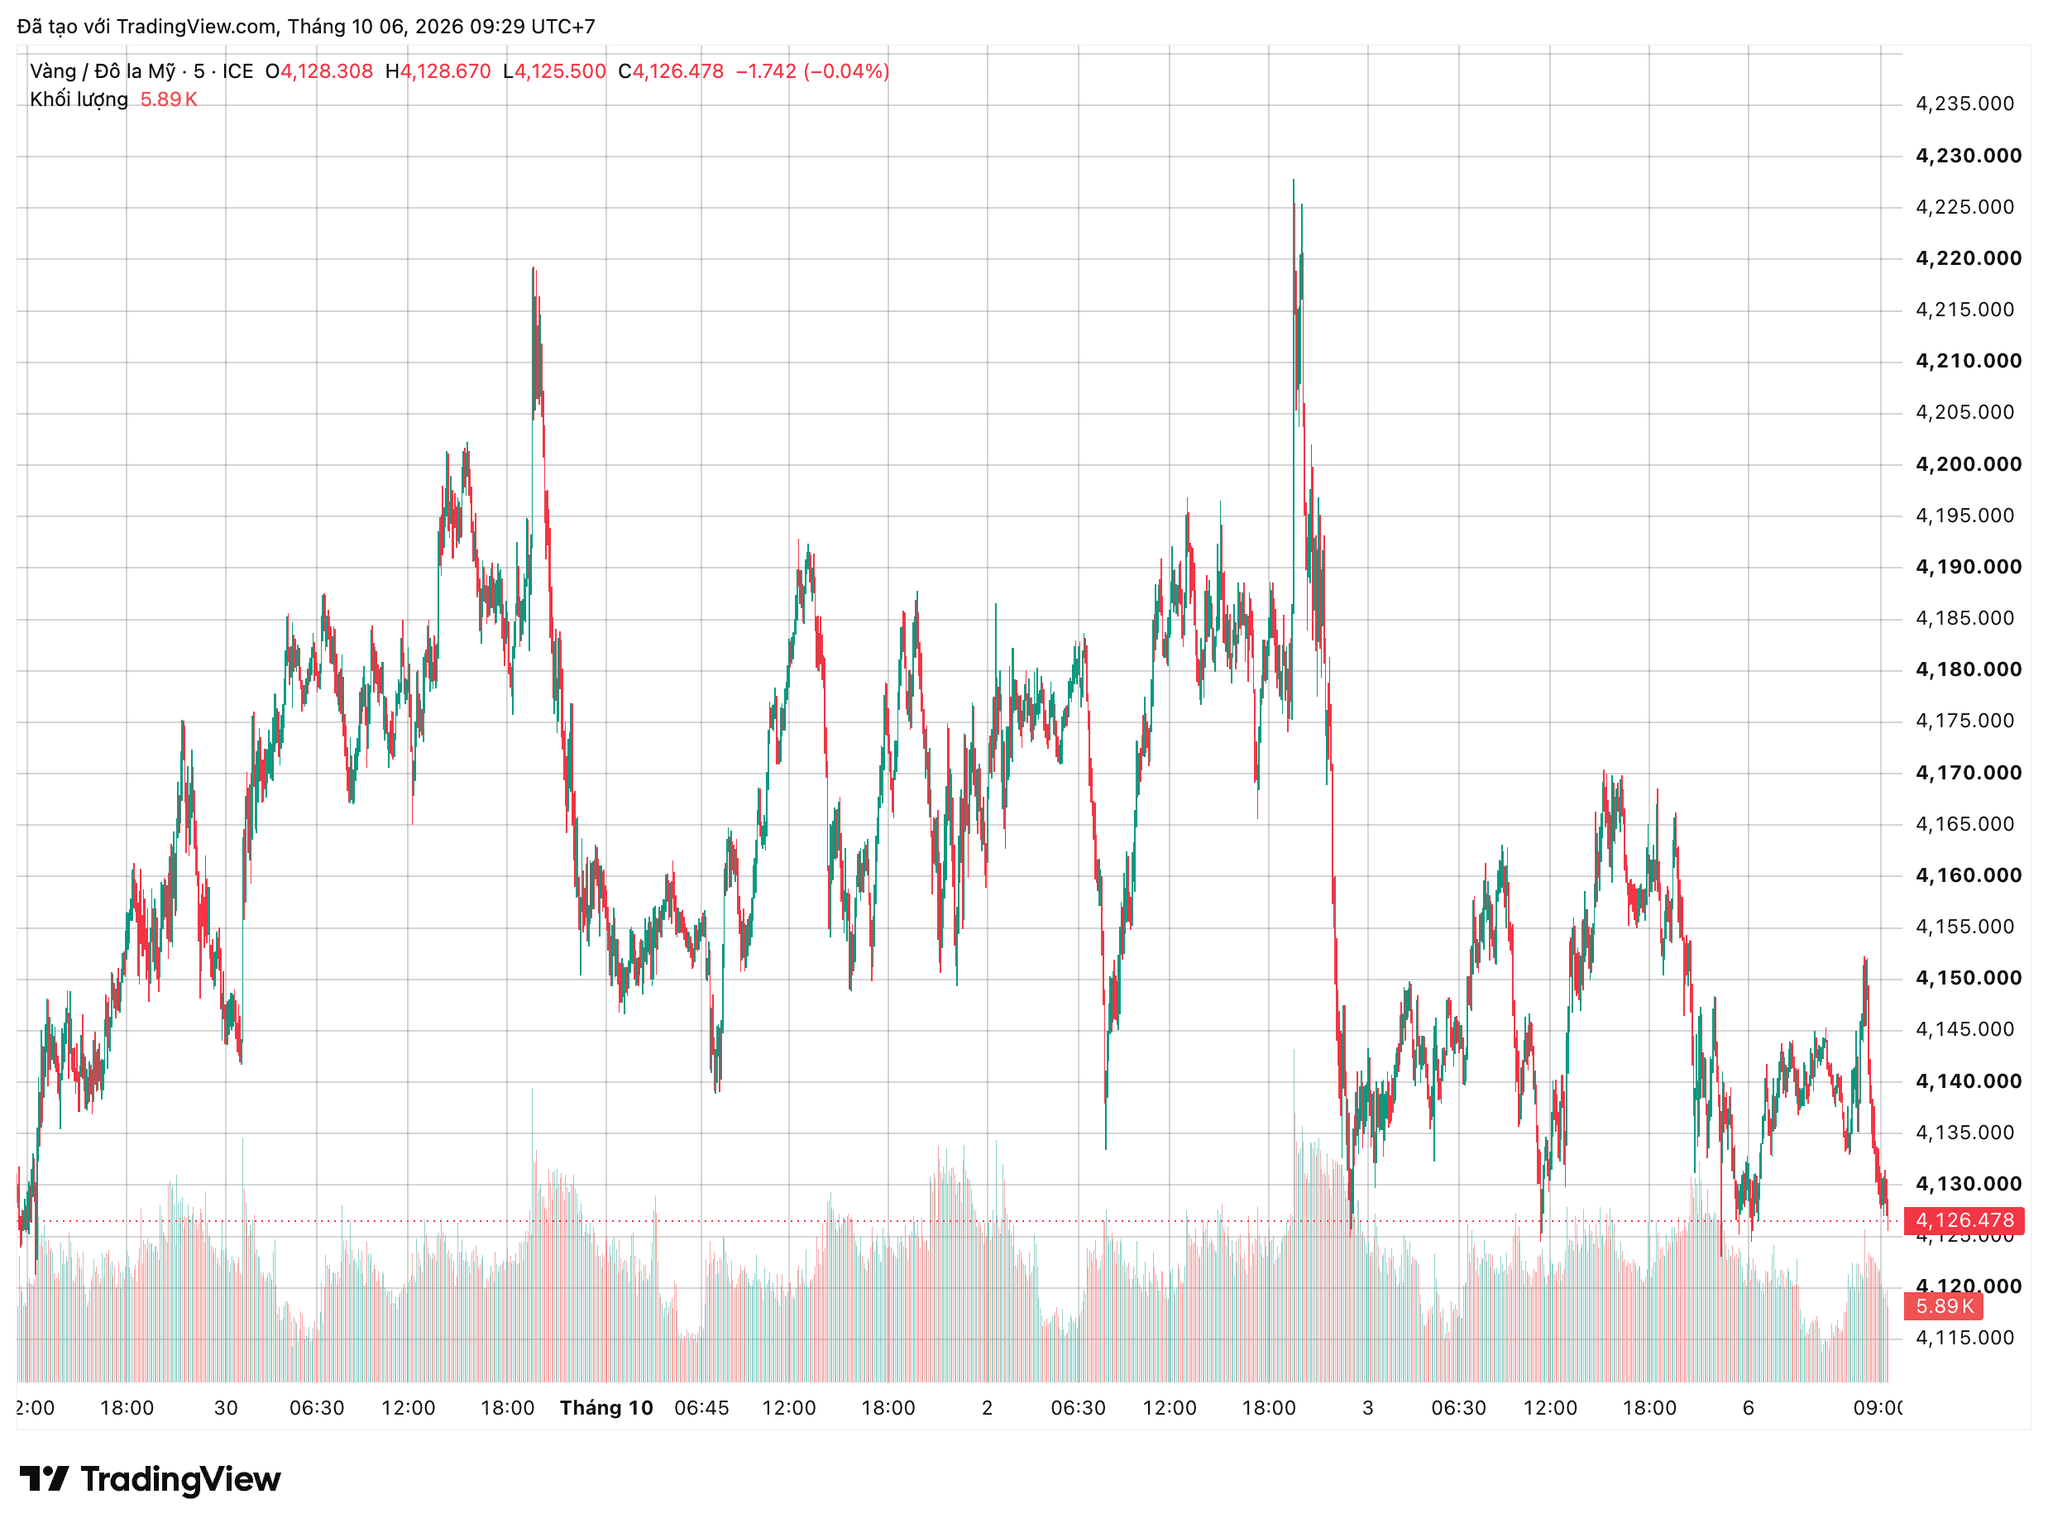Click the 4,200.000 price axis label
The width and height of the screenshot is (2048, 1529).
(x=1968, y=464)
